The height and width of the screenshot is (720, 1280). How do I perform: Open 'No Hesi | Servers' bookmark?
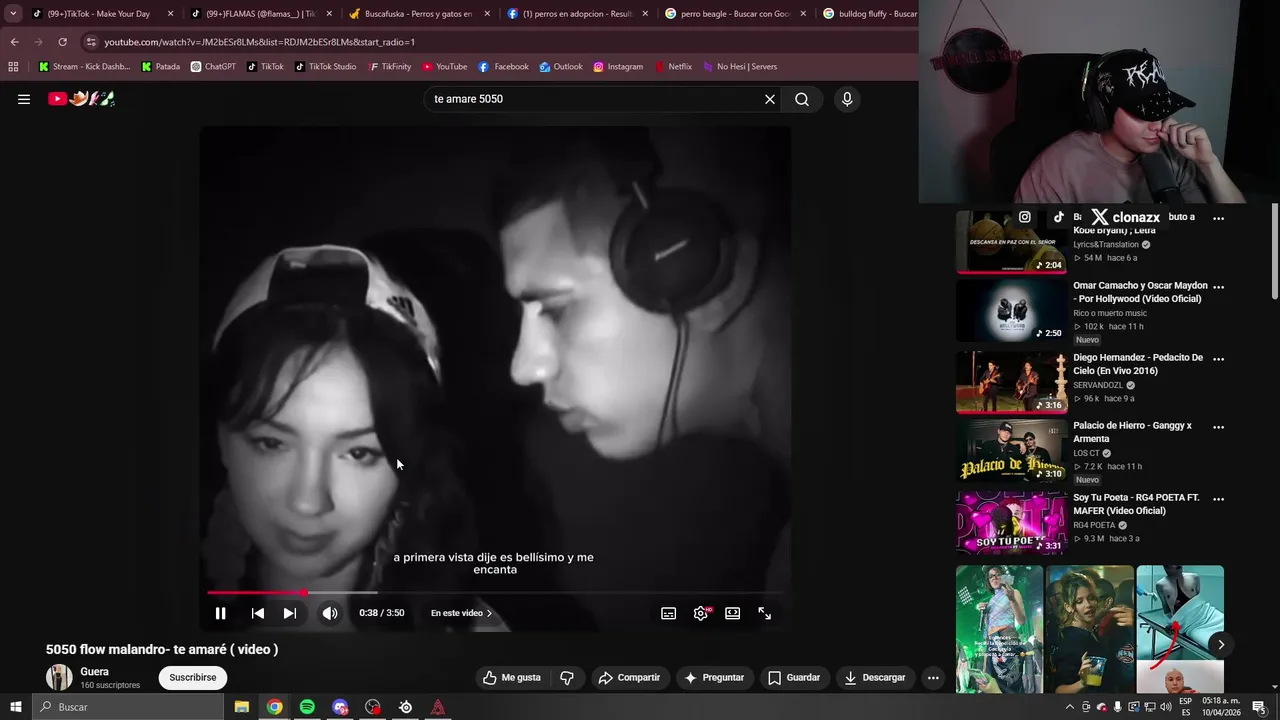740,67
